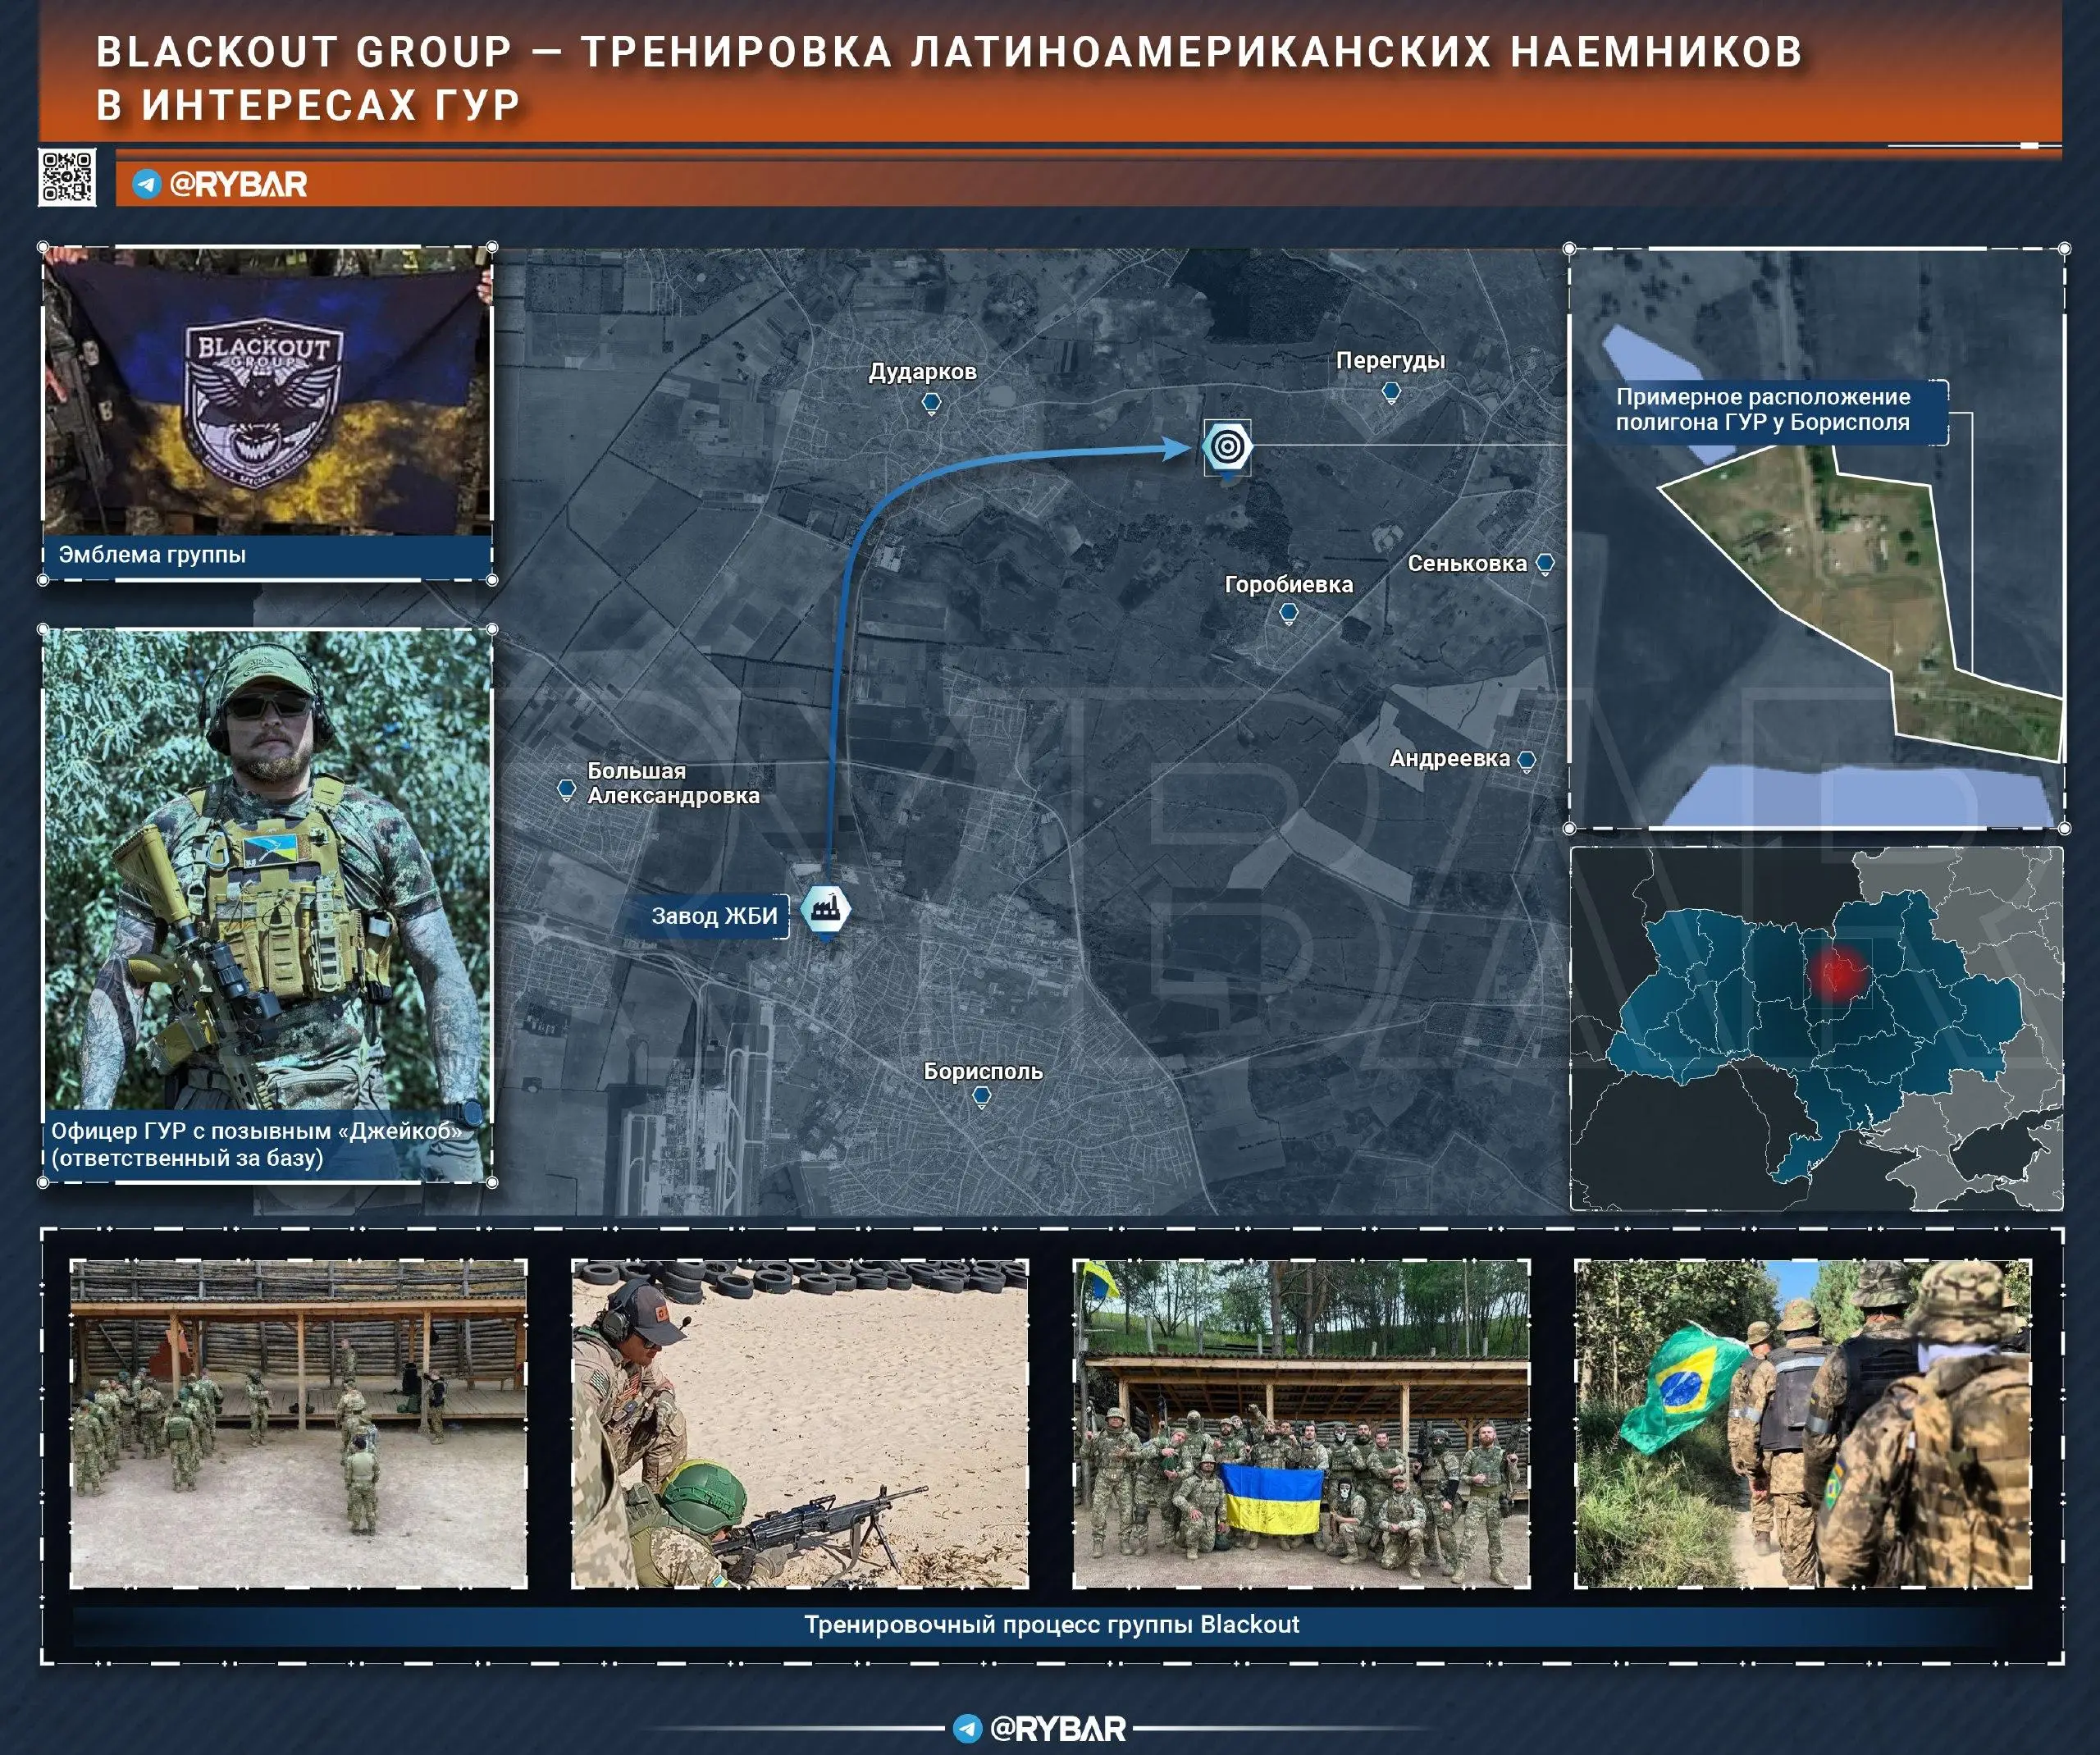
Task: Open the group photo with Ukrainian flag
Action: coord(1301,1423)
